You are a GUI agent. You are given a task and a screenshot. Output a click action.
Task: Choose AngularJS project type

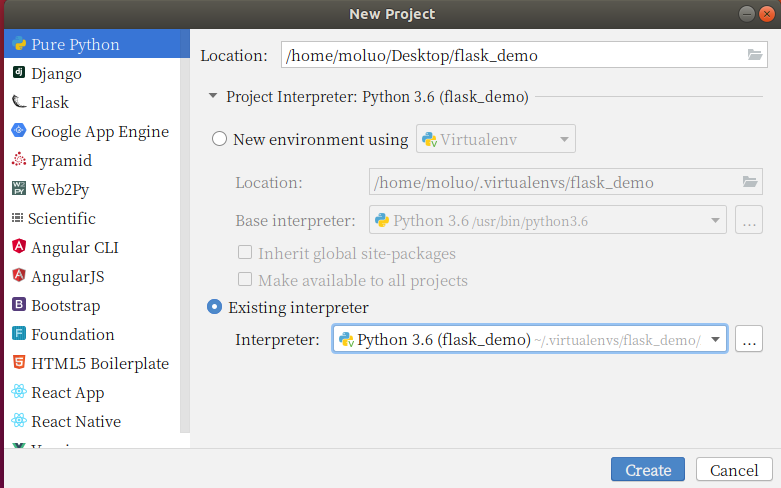click(x=92, y=275)
